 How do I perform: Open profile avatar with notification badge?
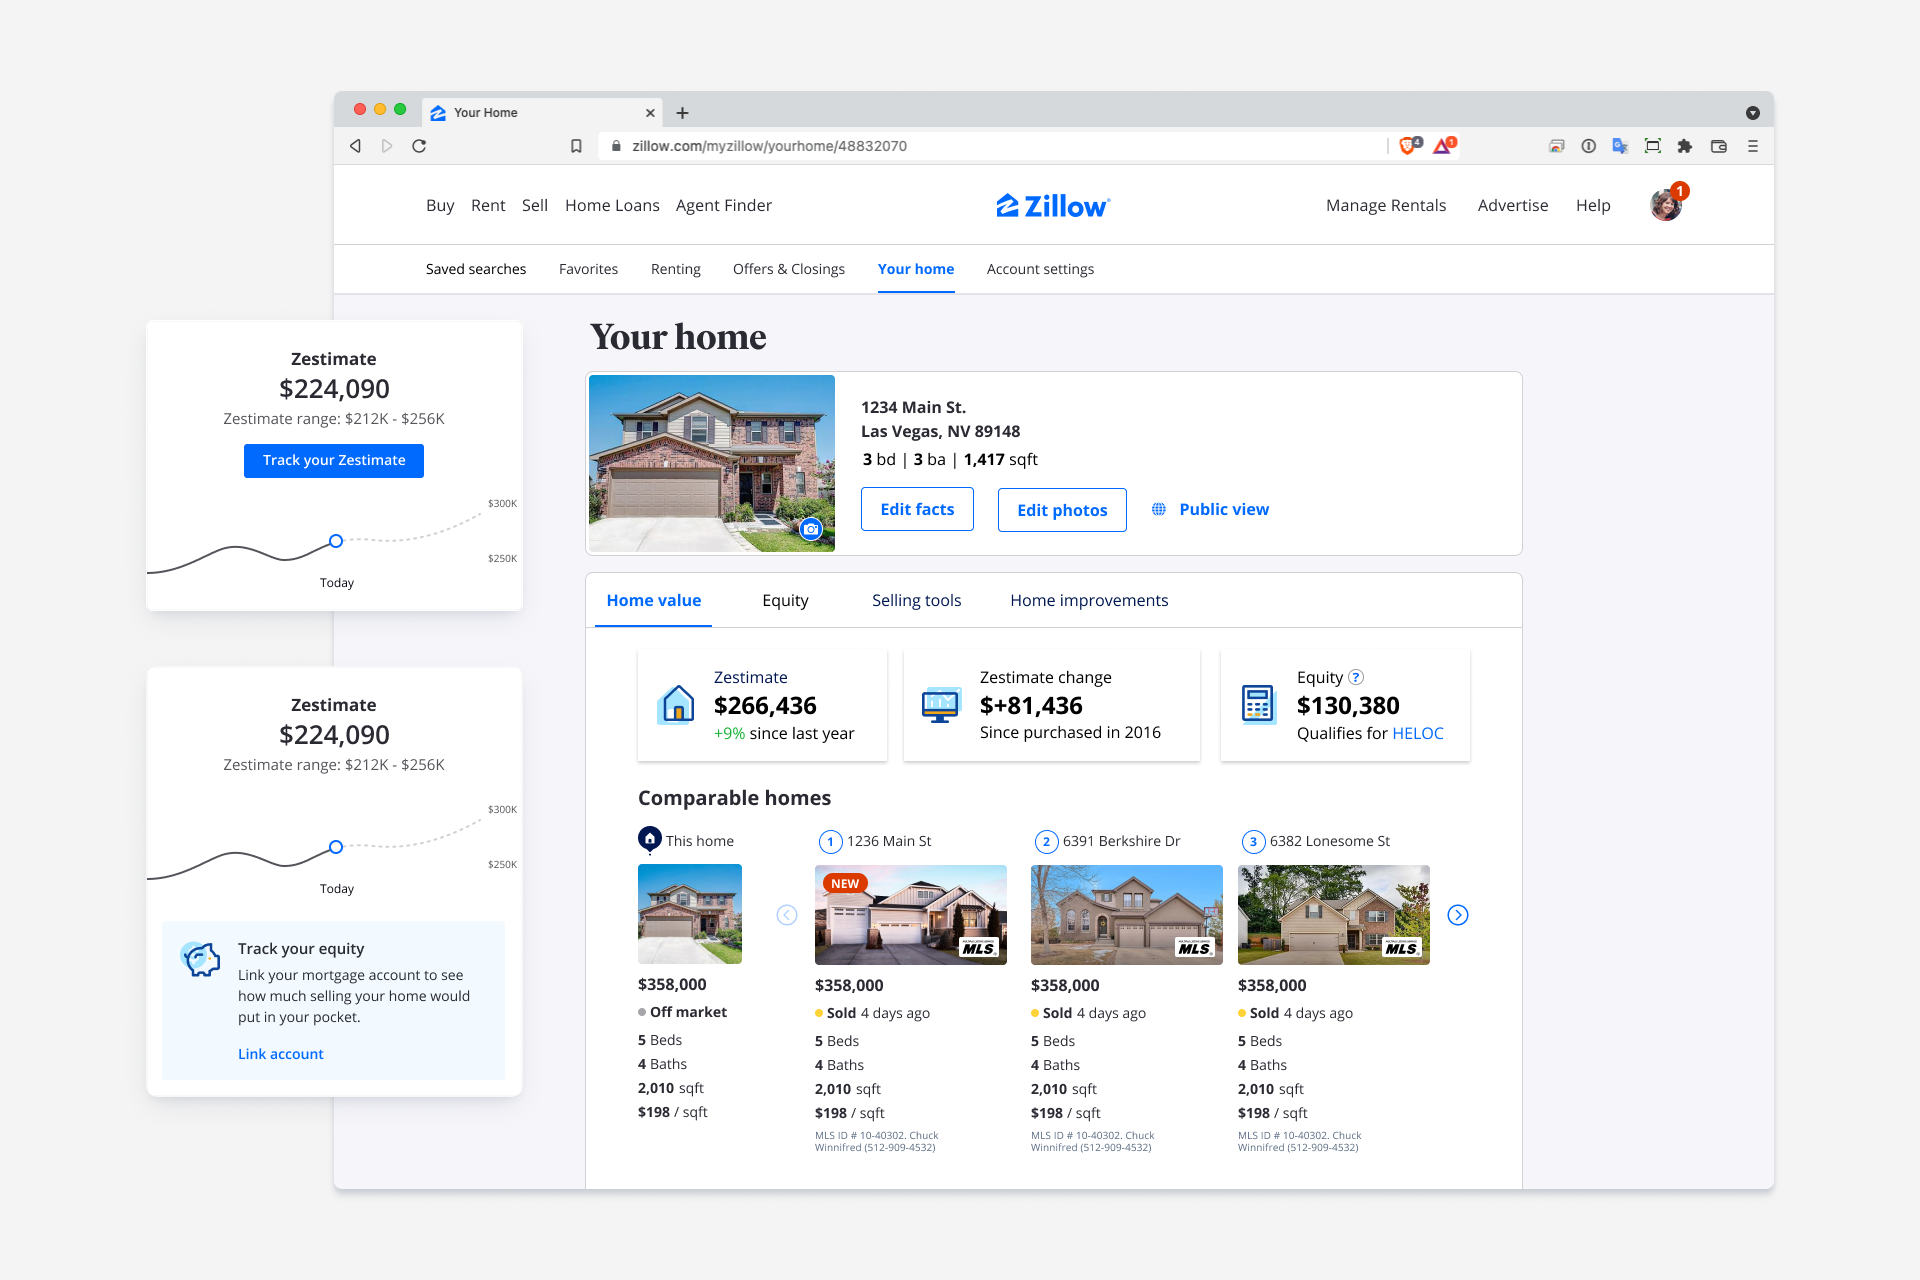point(1666,204)
